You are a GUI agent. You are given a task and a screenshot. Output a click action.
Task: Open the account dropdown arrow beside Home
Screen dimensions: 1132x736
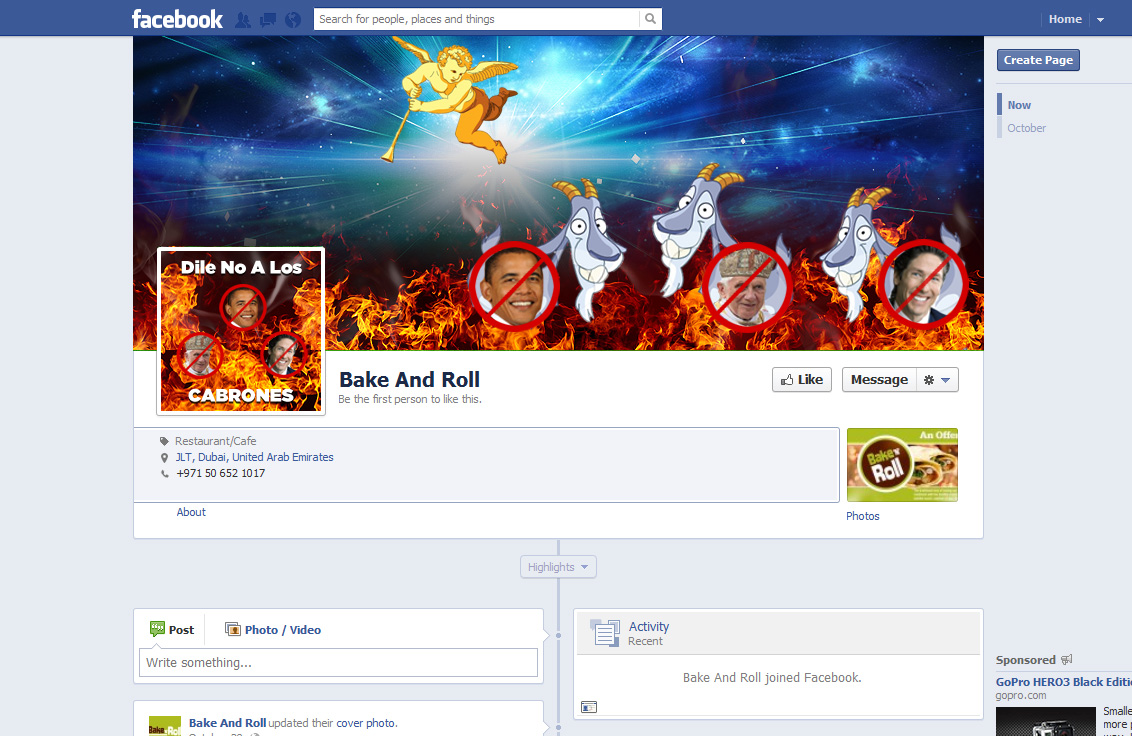coord(1100,20)
